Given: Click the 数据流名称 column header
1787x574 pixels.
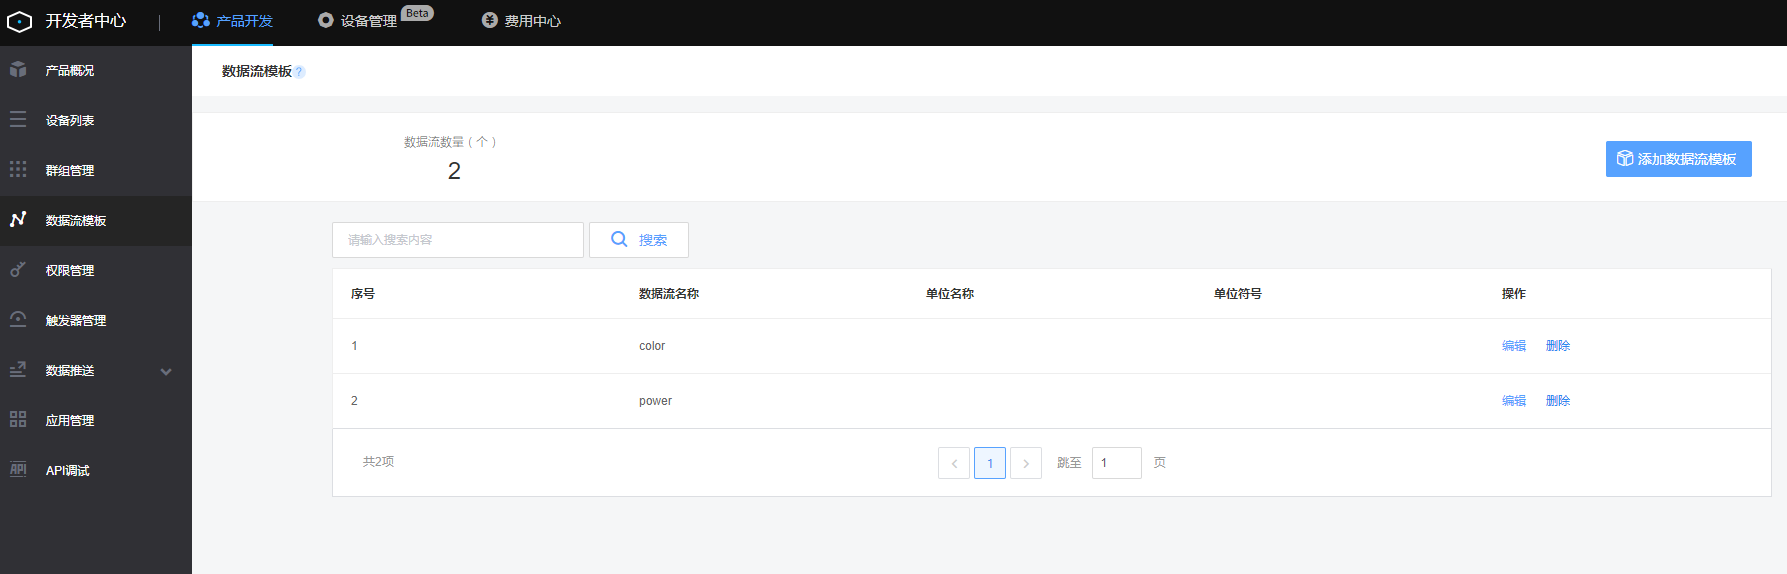Looking at the screenshot, I should [x=669, y=294].
